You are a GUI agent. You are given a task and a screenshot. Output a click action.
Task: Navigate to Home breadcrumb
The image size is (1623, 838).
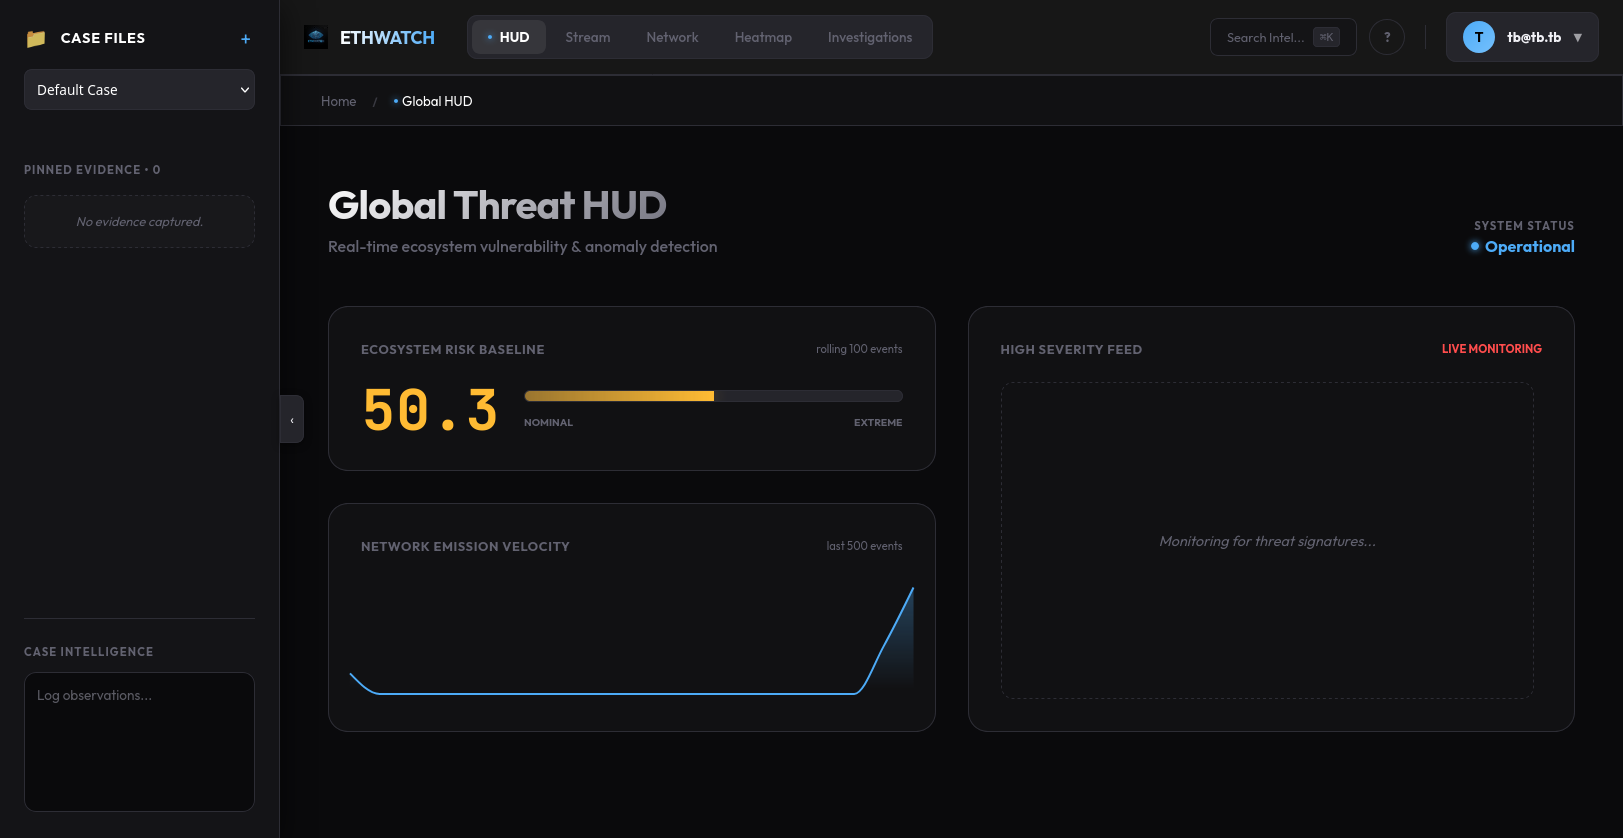pos(338,101)
